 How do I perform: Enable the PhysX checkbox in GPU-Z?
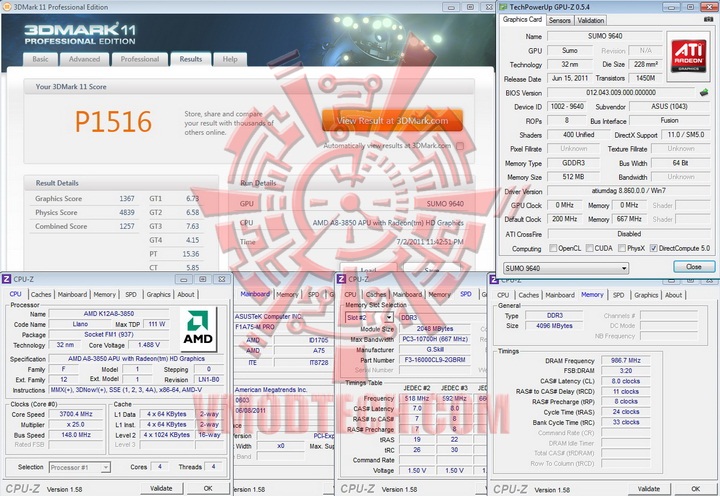(622, 248)
